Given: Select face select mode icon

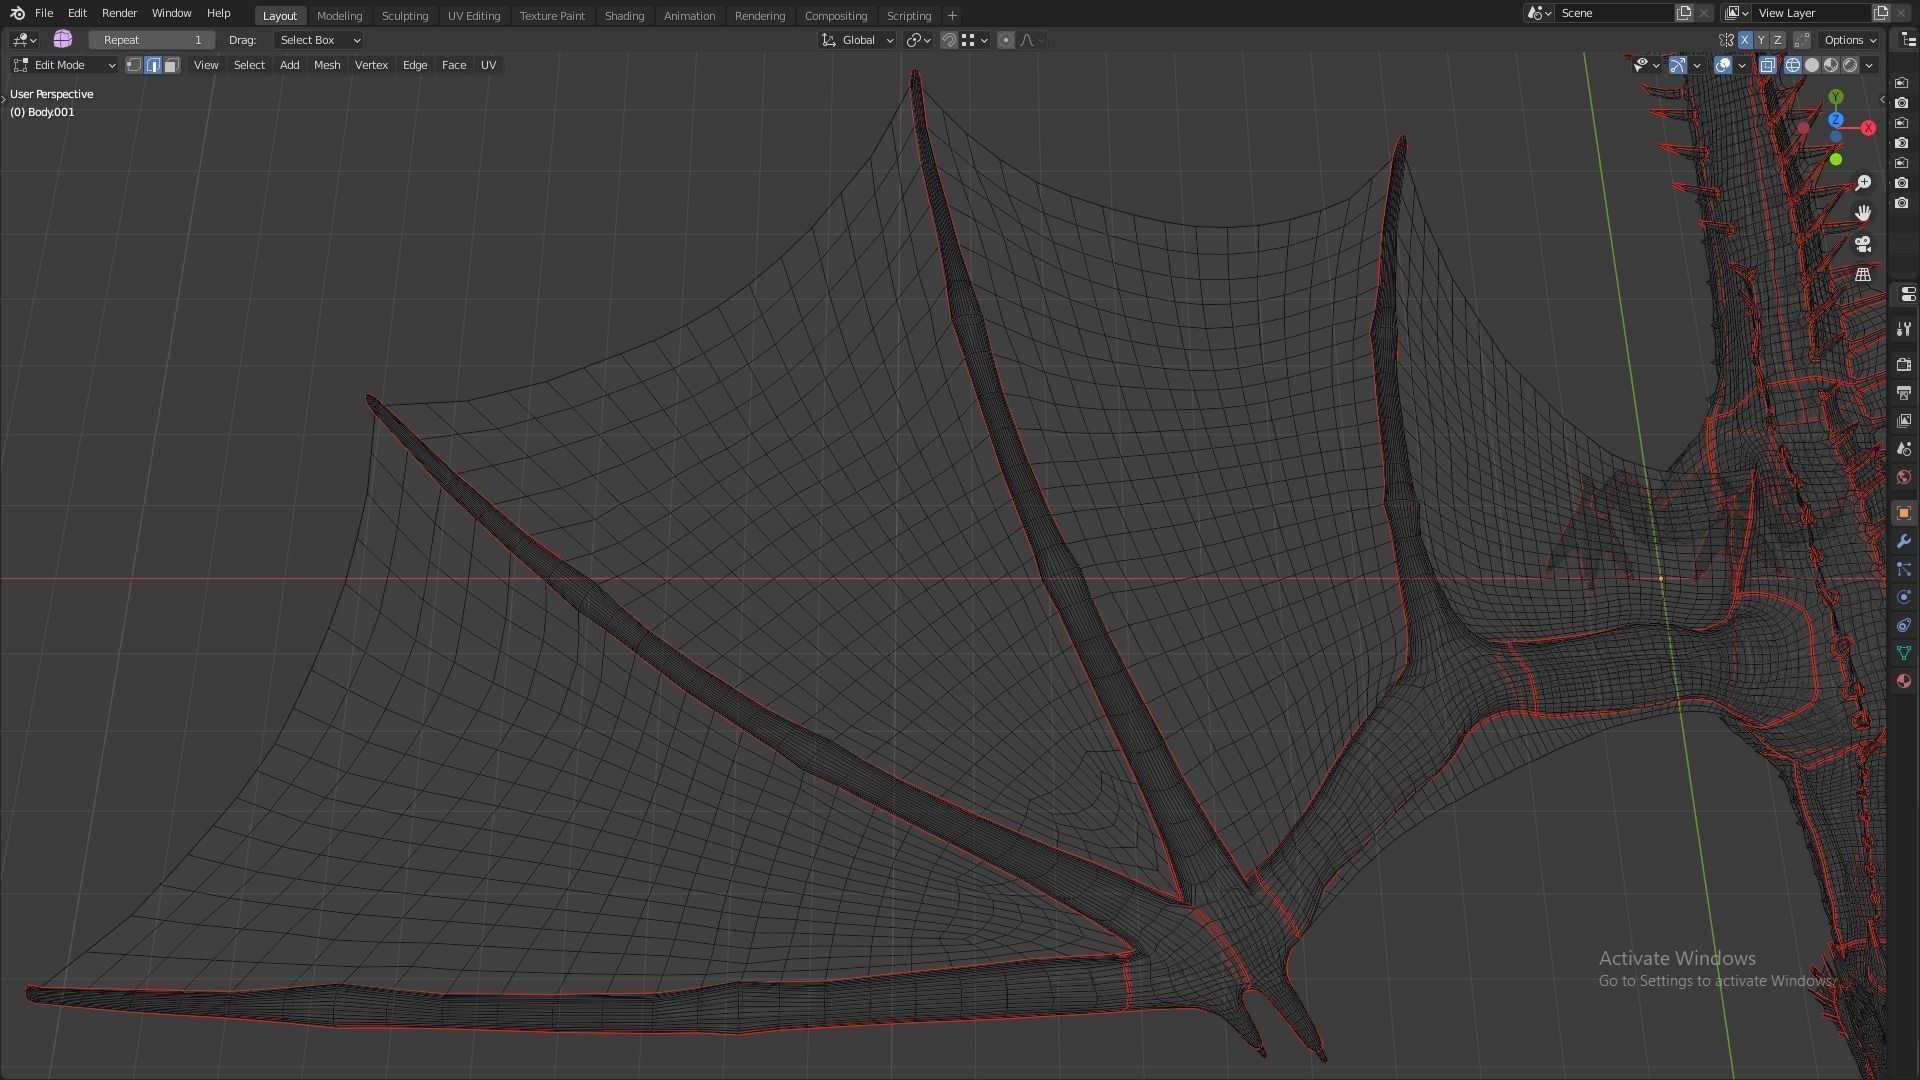Looking at the screenshot, I should click(x=172, y=65).
